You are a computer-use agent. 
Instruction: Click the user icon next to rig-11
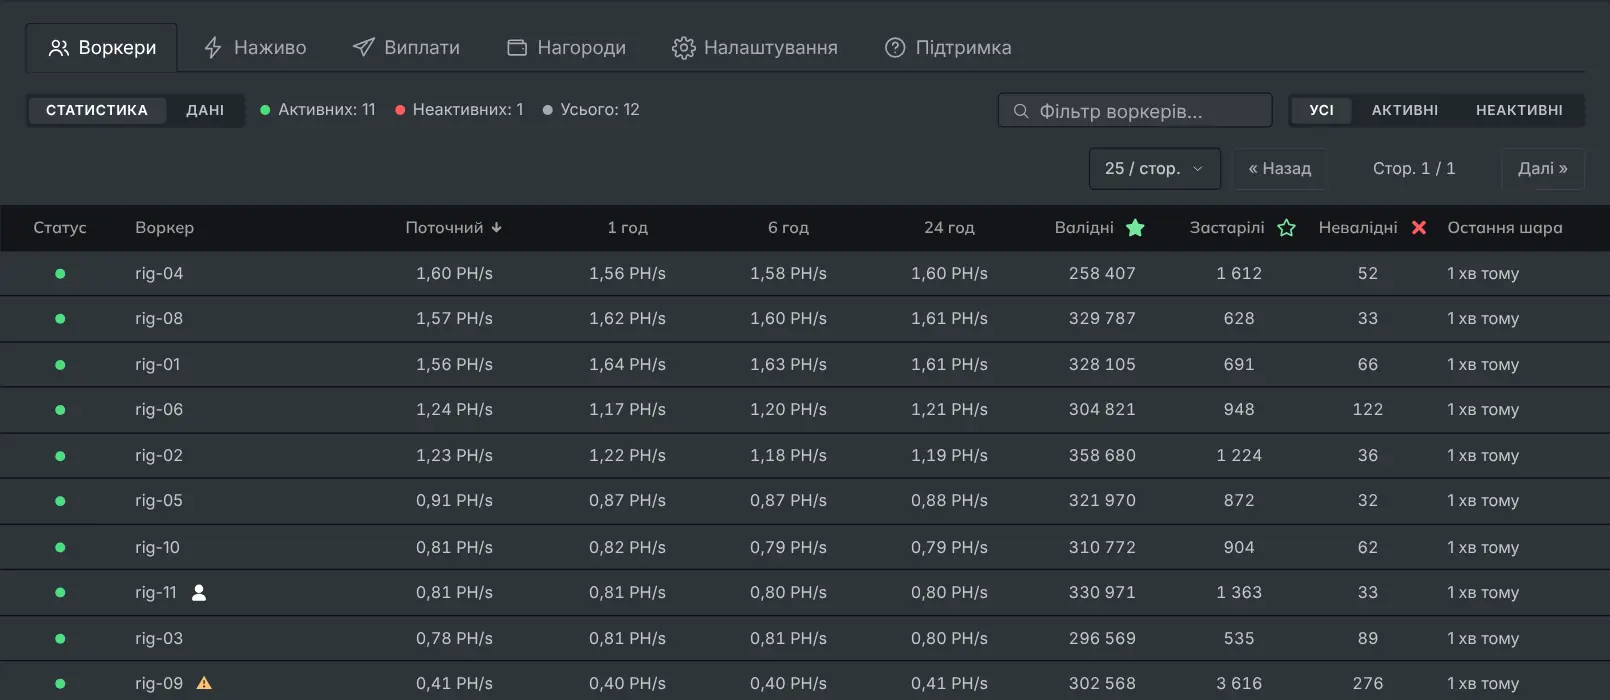tap(199, 593)
